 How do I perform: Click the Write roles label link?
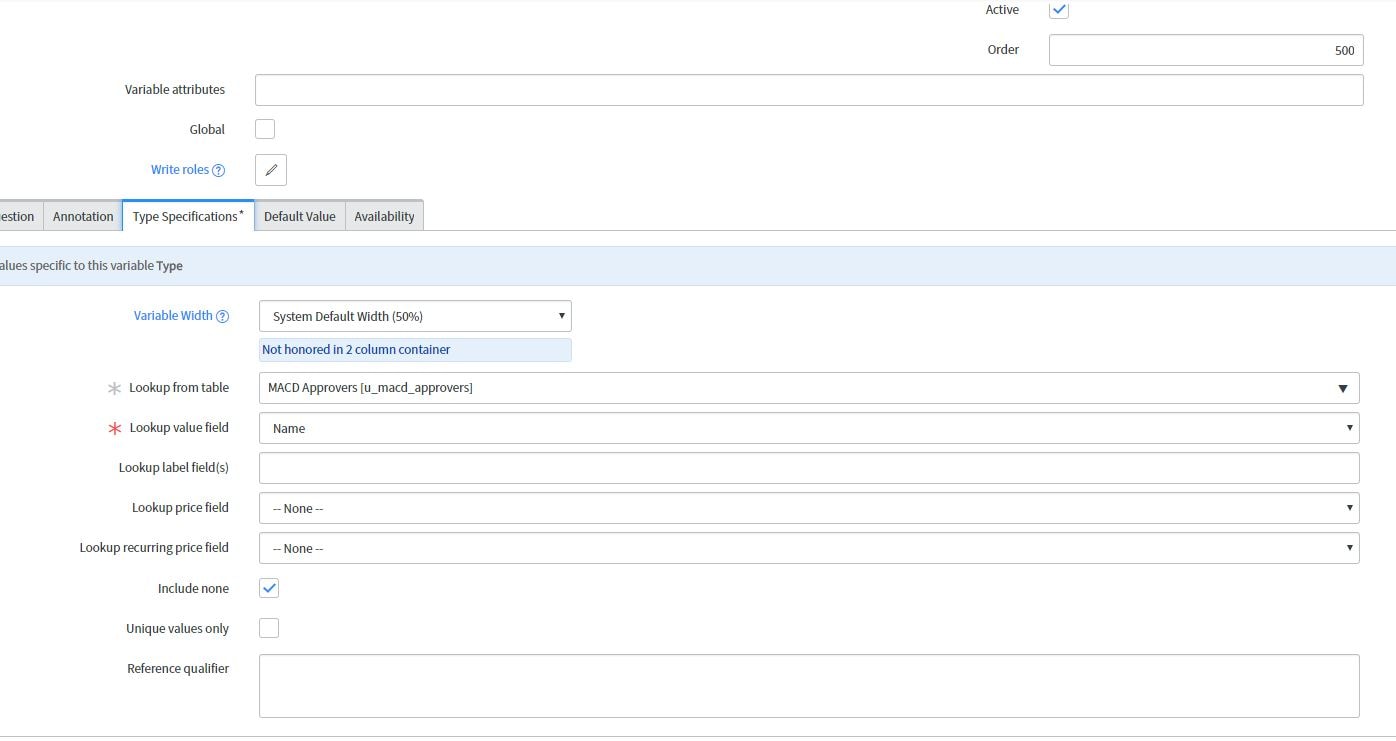(180, 170)
